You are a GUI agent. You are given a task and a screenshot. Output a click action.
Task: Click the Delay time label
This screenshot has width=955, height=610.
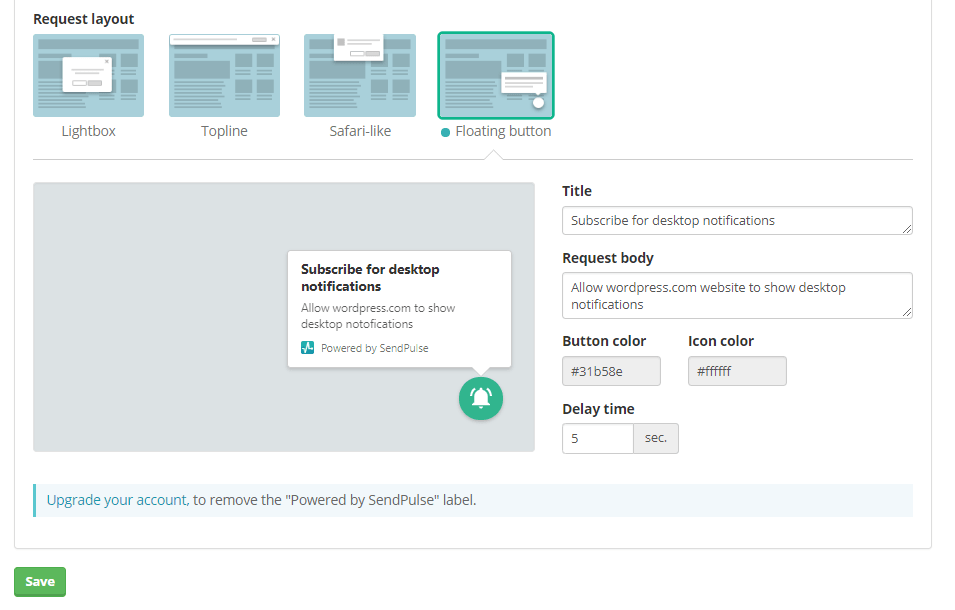pyautogui.click(x=598, y=409)
